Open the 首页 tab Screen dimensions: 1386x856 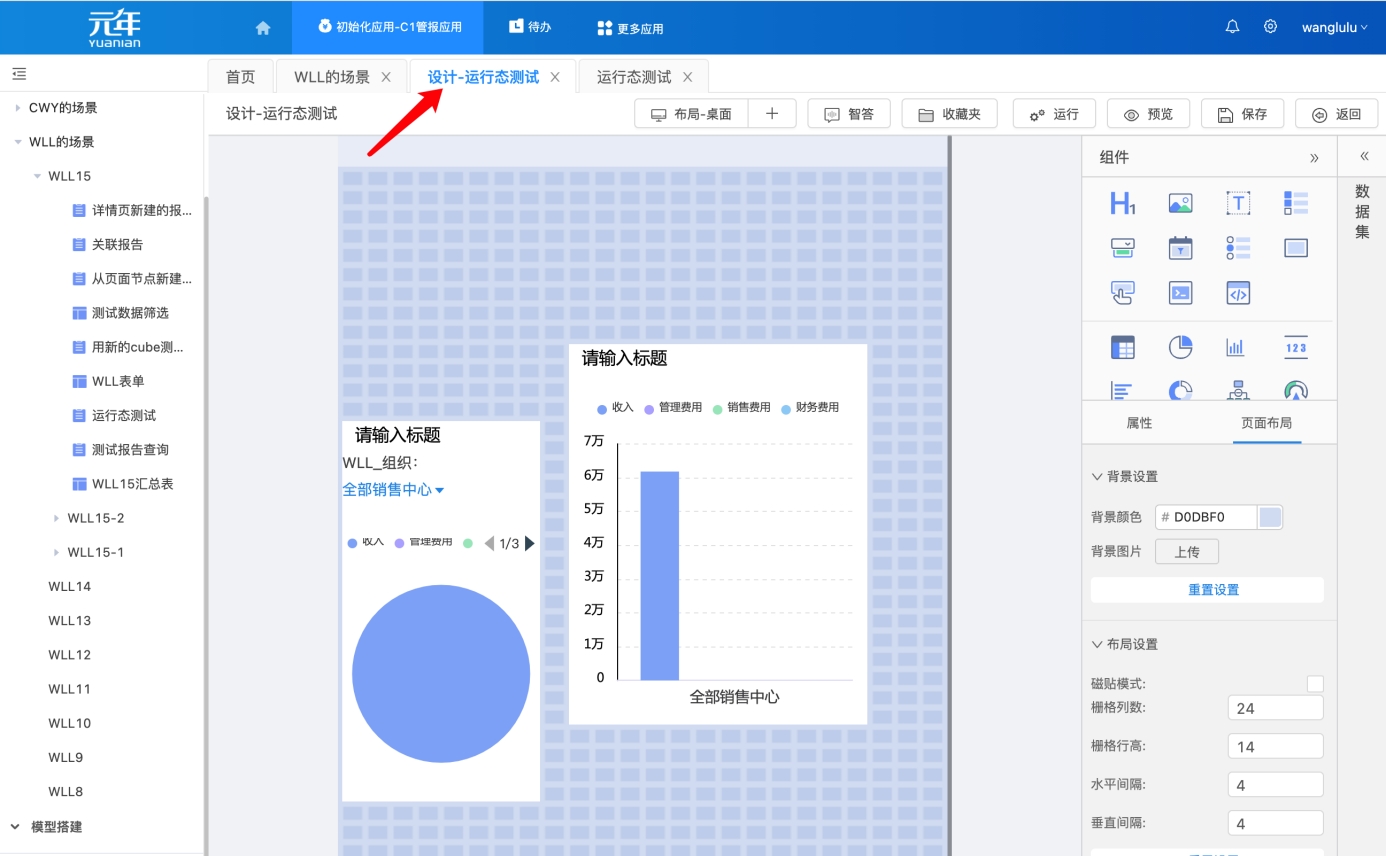pyautogui.click(x=240, y=76)
